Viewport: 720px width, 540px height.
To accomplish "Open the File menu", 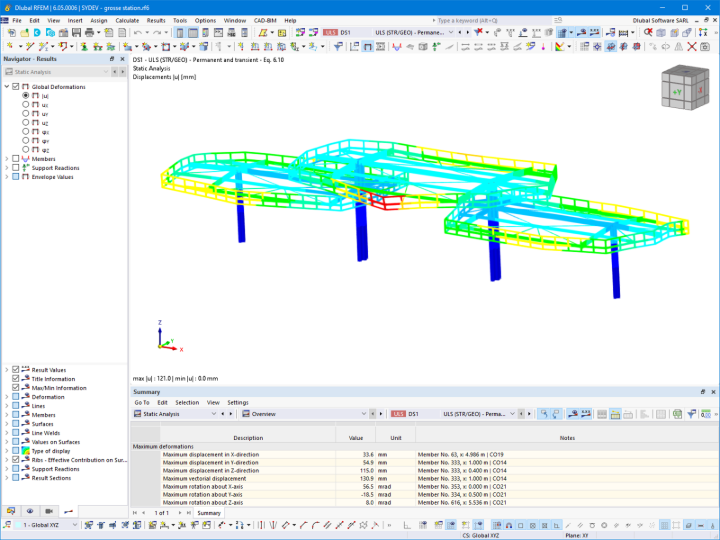I will (17, 21).
